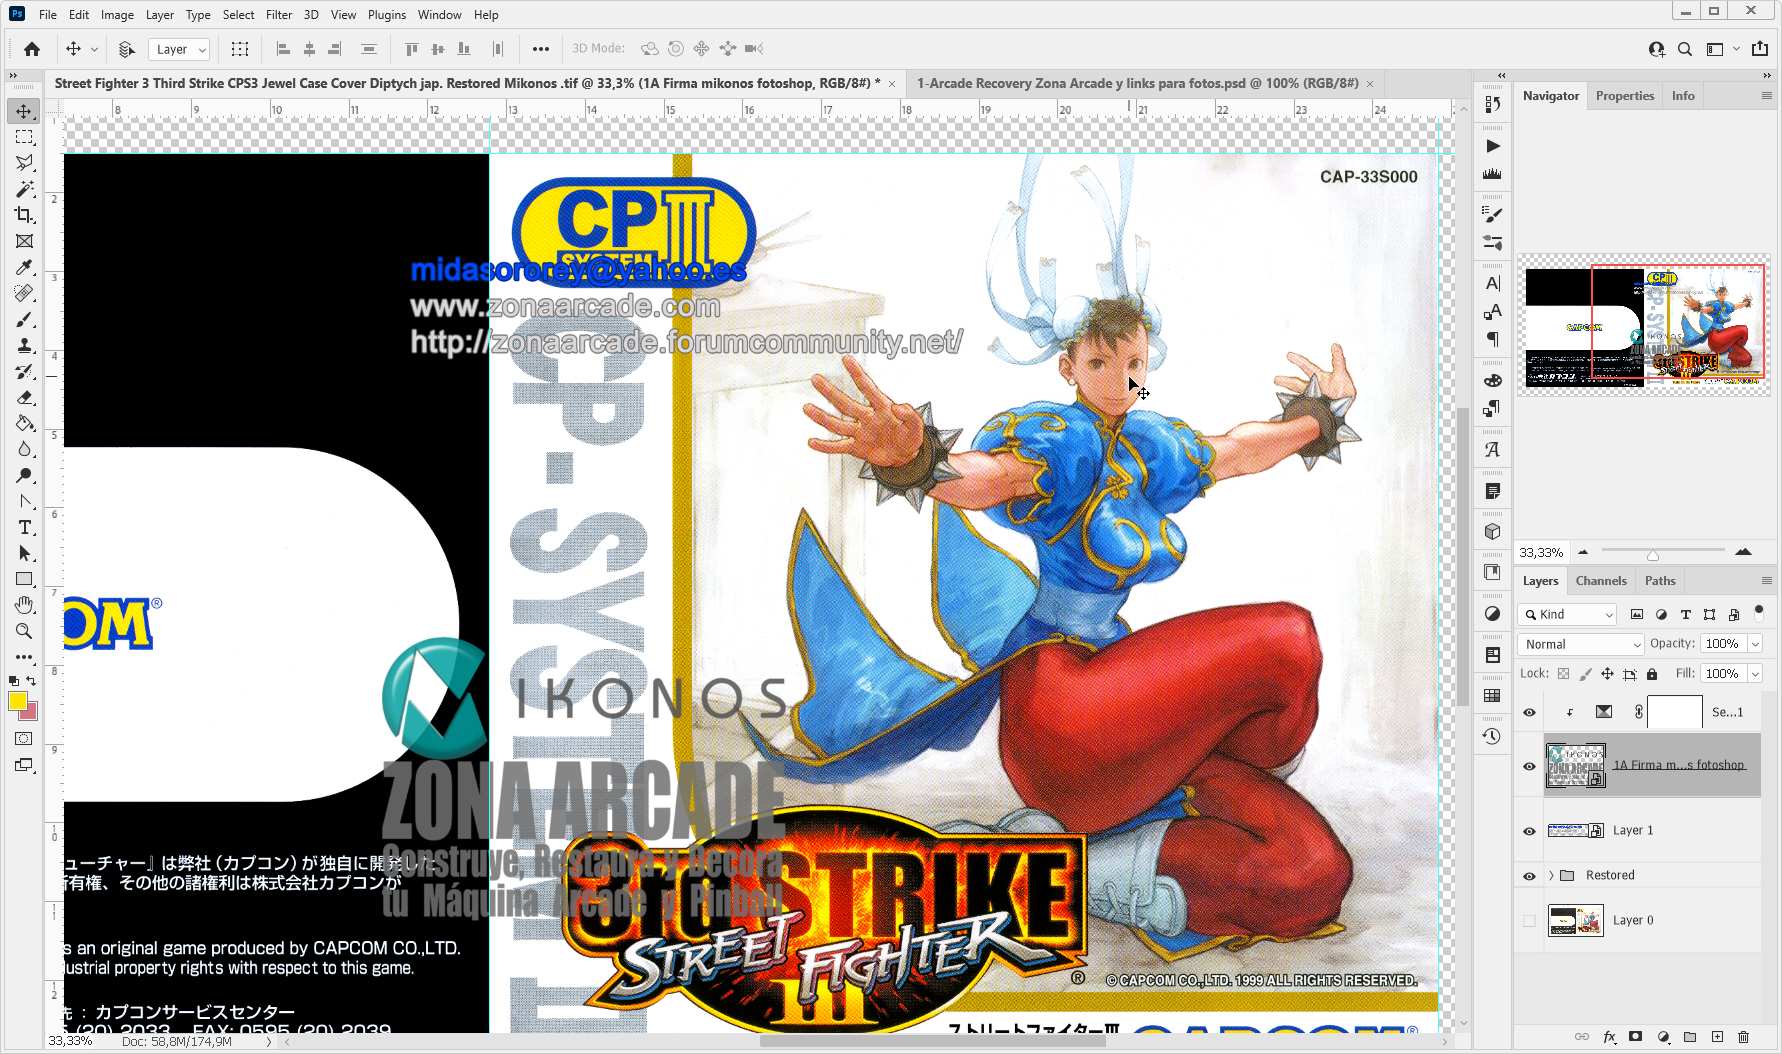Viewport: 1782px width, 1054px height.
Task: Enable visibility of Layer 0
Action: (1529, 920)
